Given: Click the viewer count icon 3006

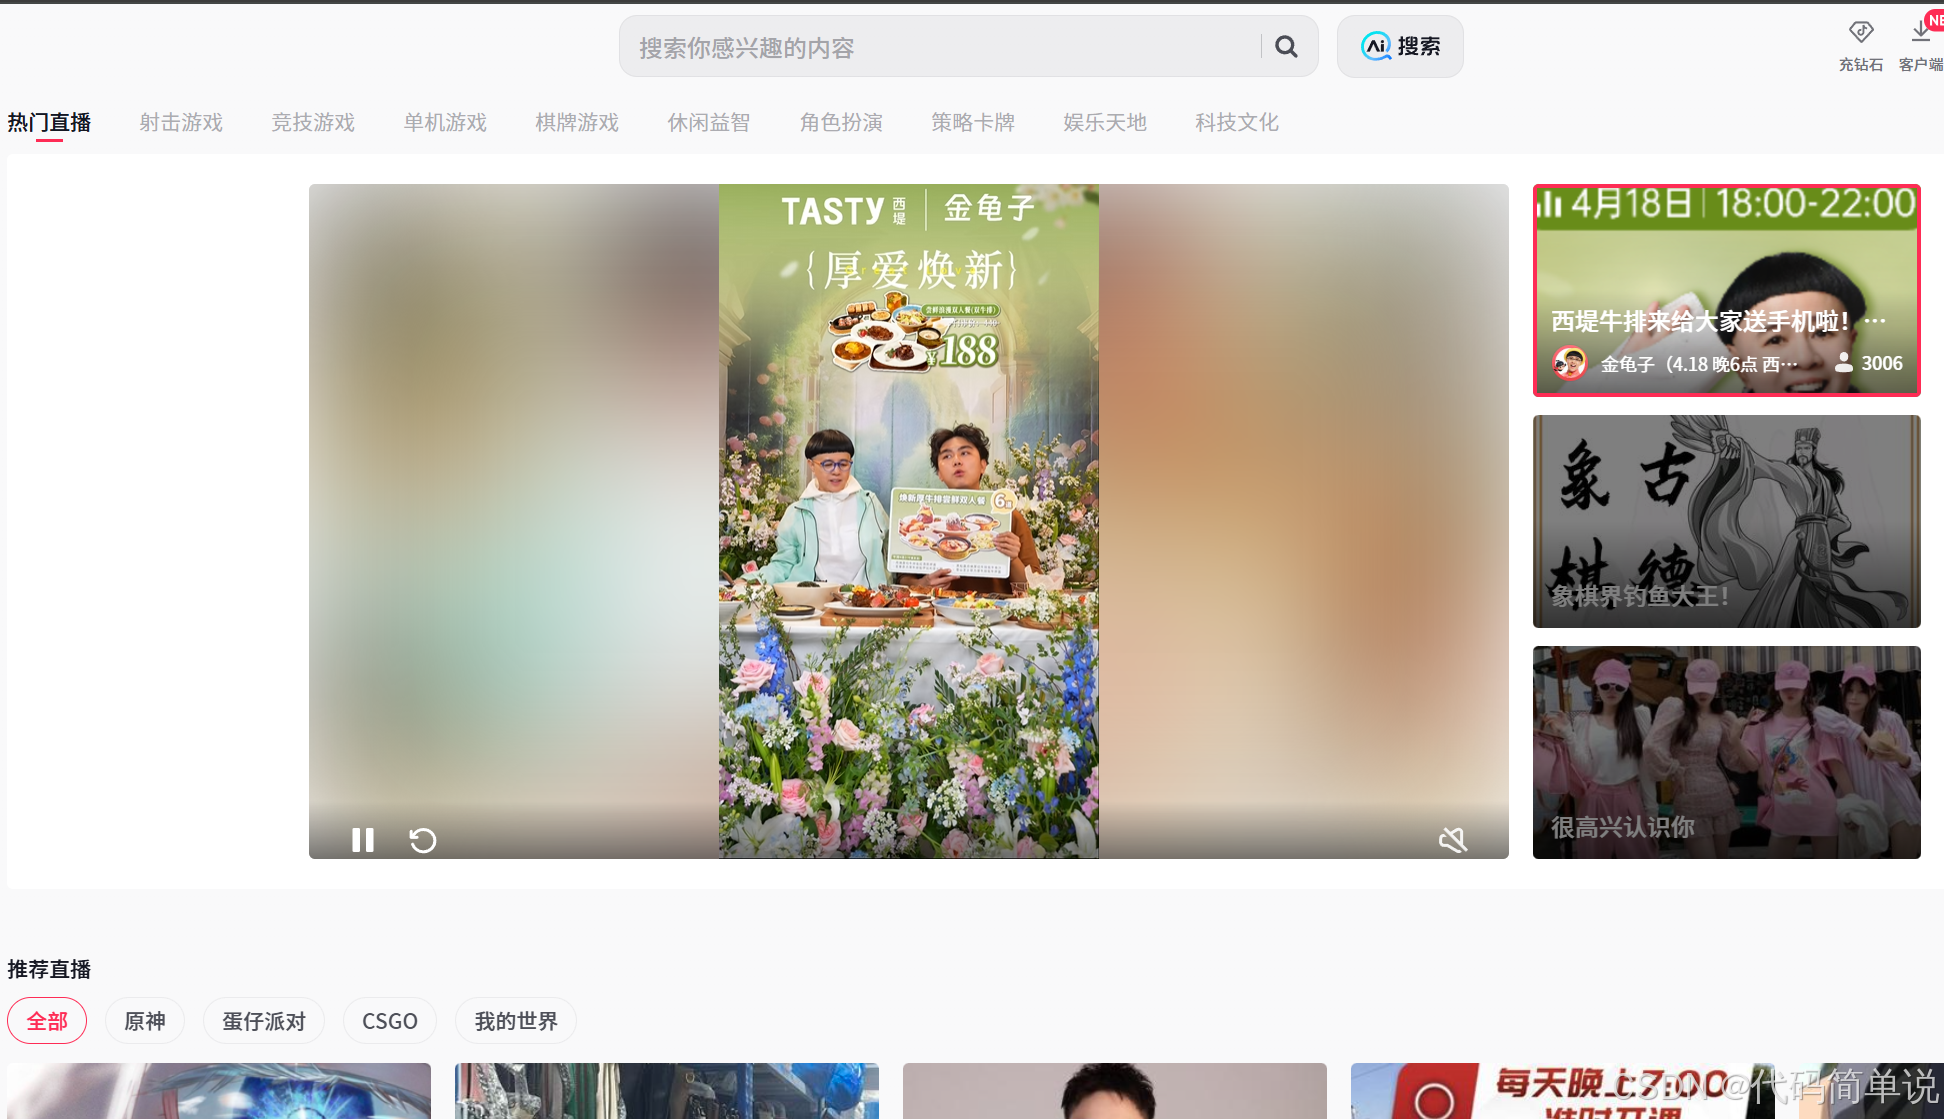Looking at the screenshot, I should pyautogui.click(x=1843, y=363).
